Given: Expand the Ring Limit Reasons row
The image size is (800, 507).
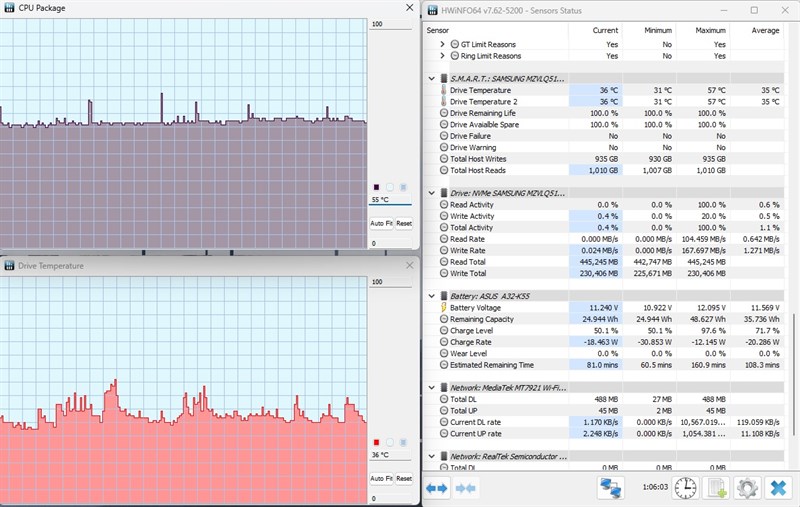Looking at the screenshot, I should pos(442,56).
